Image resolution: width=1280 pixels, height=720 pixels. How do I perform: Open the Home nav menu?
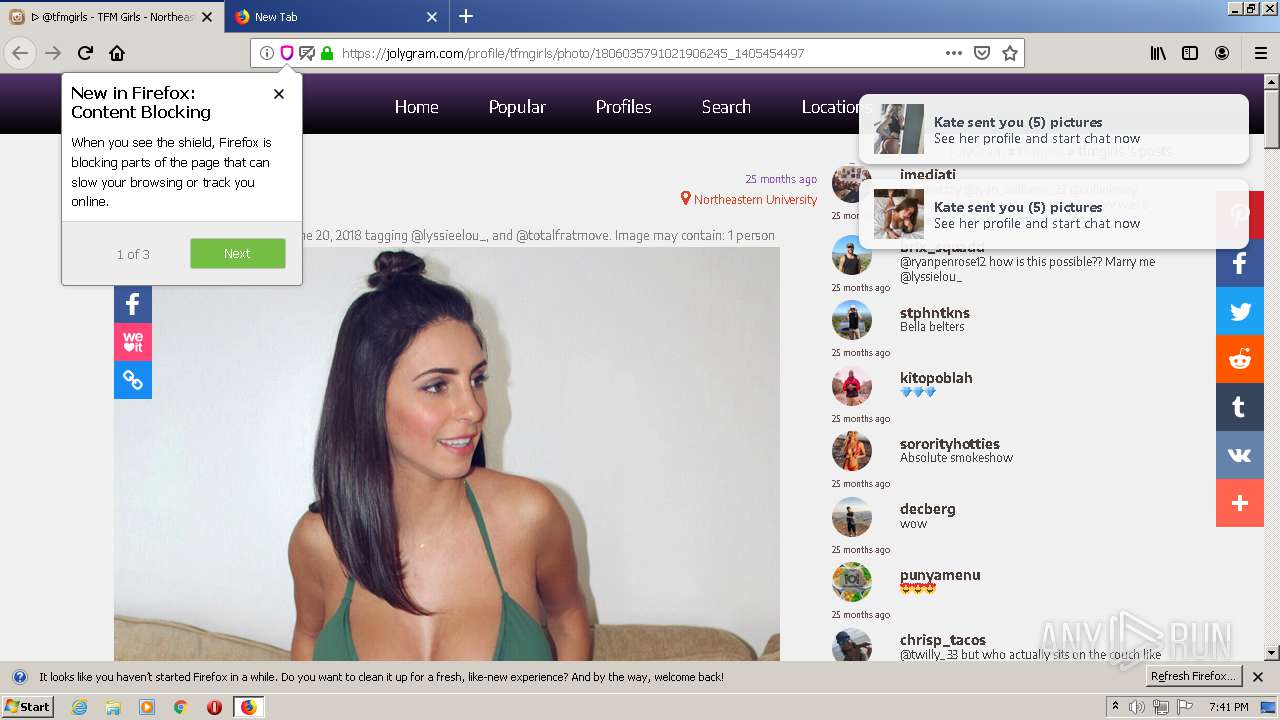pos(416,107)
